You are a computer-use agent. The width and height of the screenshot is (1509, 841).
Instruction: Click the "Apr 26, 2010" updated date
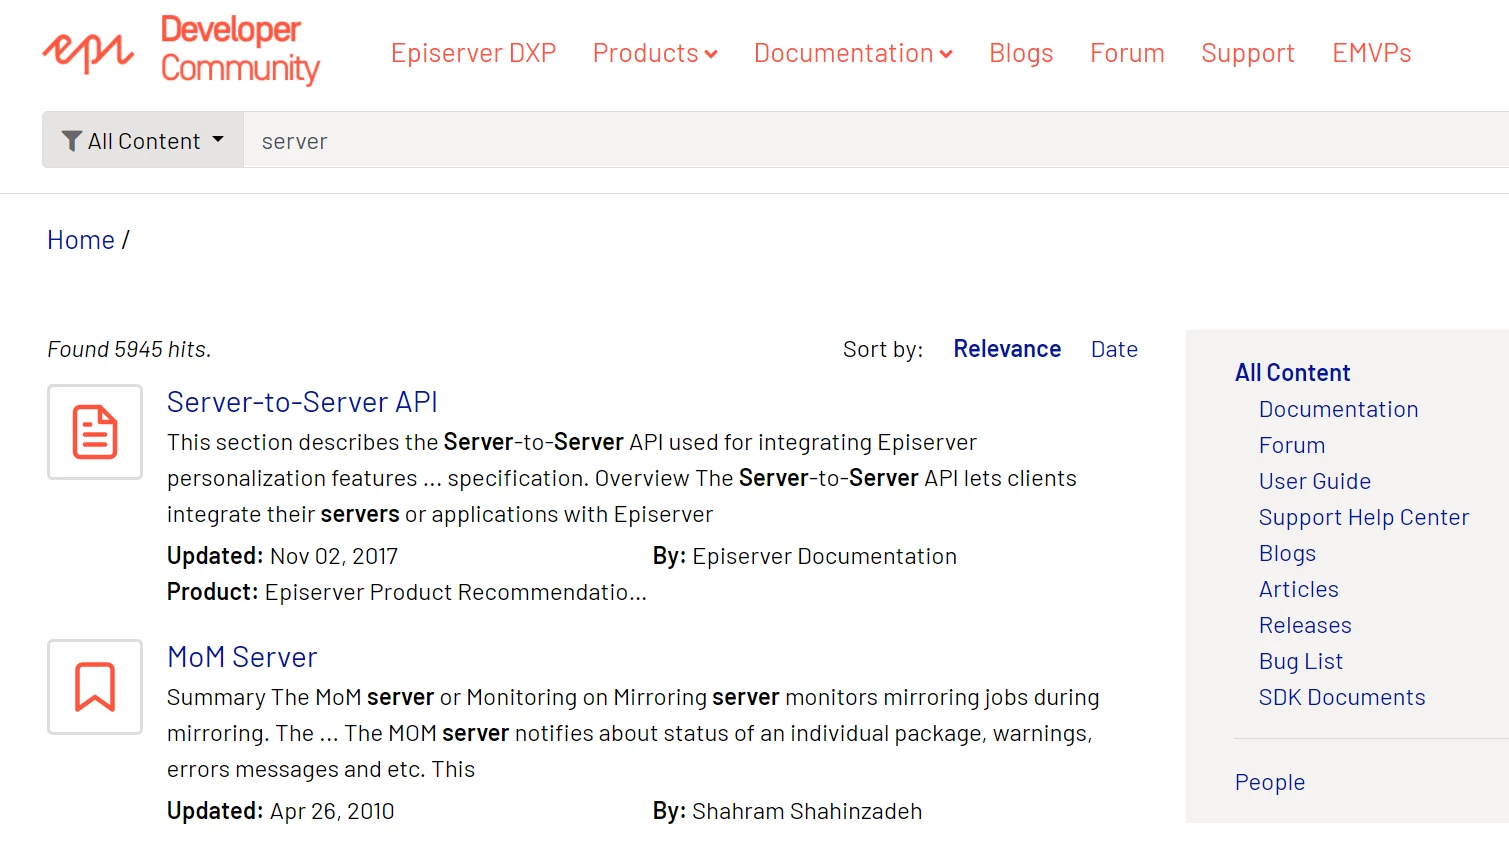click(332, 811)
